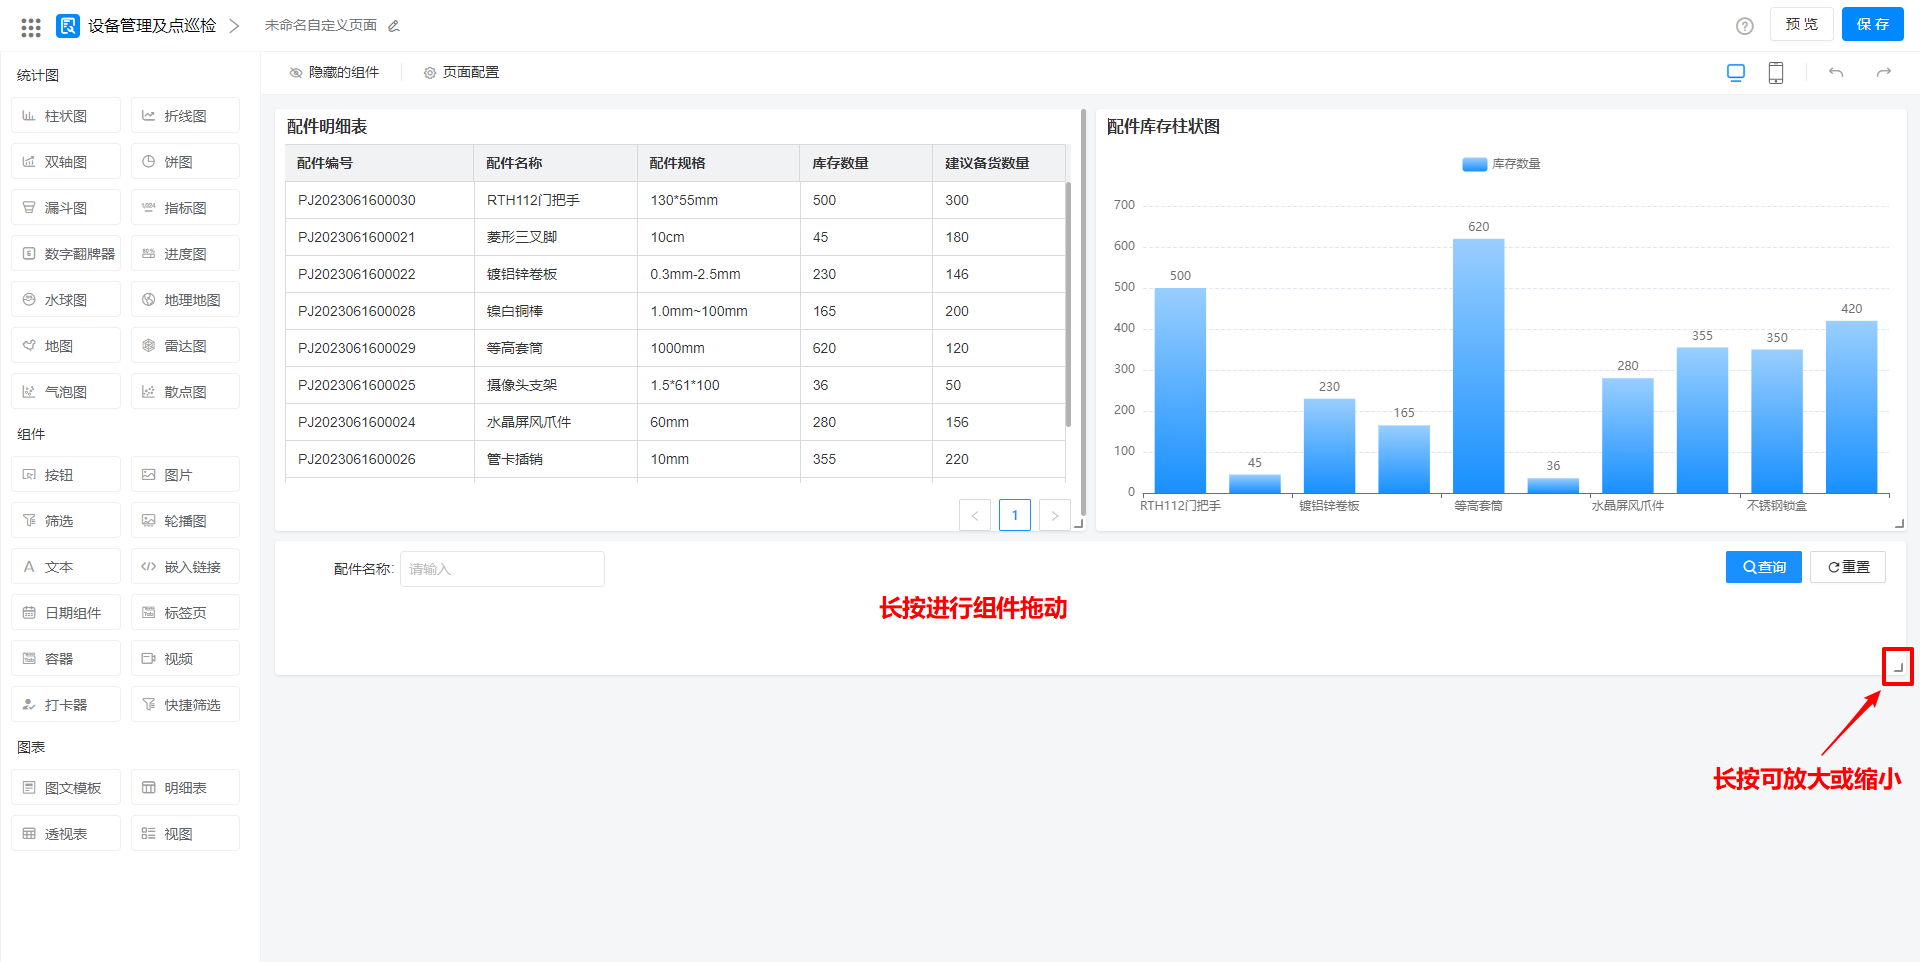Open the help question mark icon
The image size is (1920, 962).
pos(1744,26)
